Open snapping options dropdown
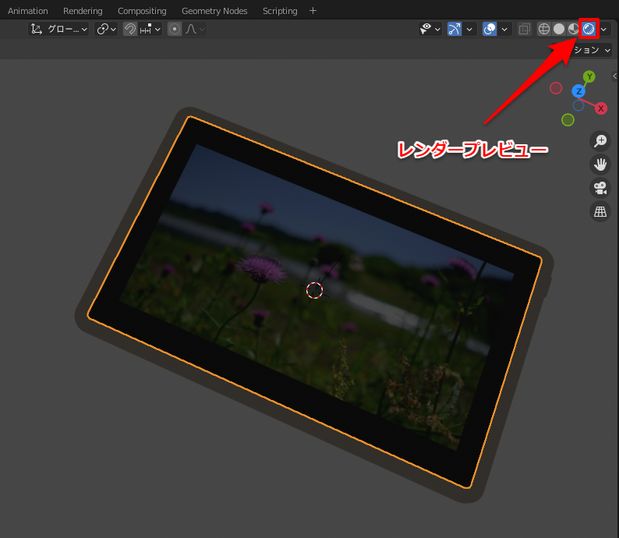619x538 pixels. tap(150, 29)
